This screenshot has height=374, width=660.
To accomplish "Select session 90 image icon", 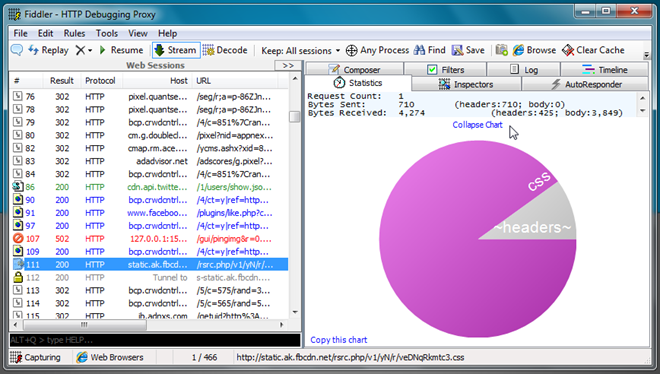I will (18, 200).
